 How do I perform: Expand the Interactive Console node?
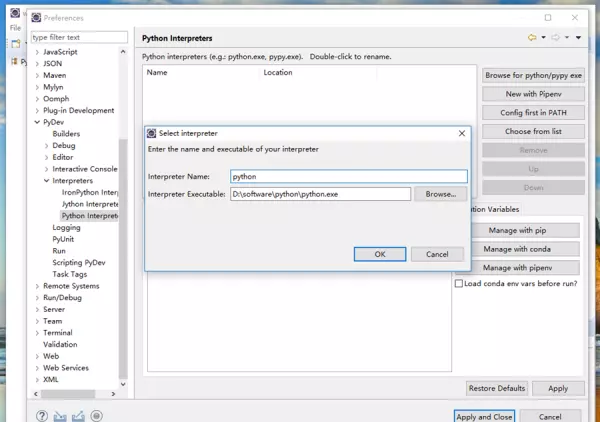[46, 169]
